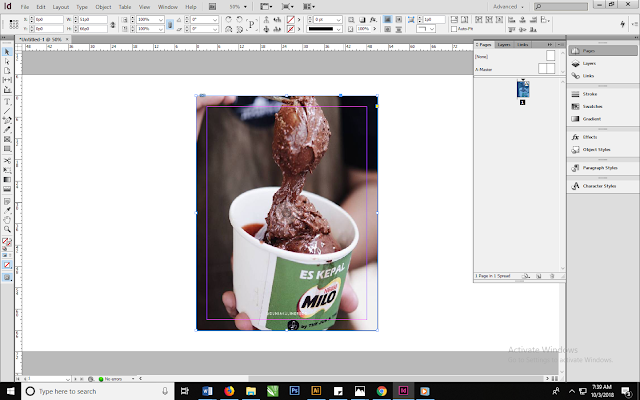Open the Layout menu

(x=60, y=7)
